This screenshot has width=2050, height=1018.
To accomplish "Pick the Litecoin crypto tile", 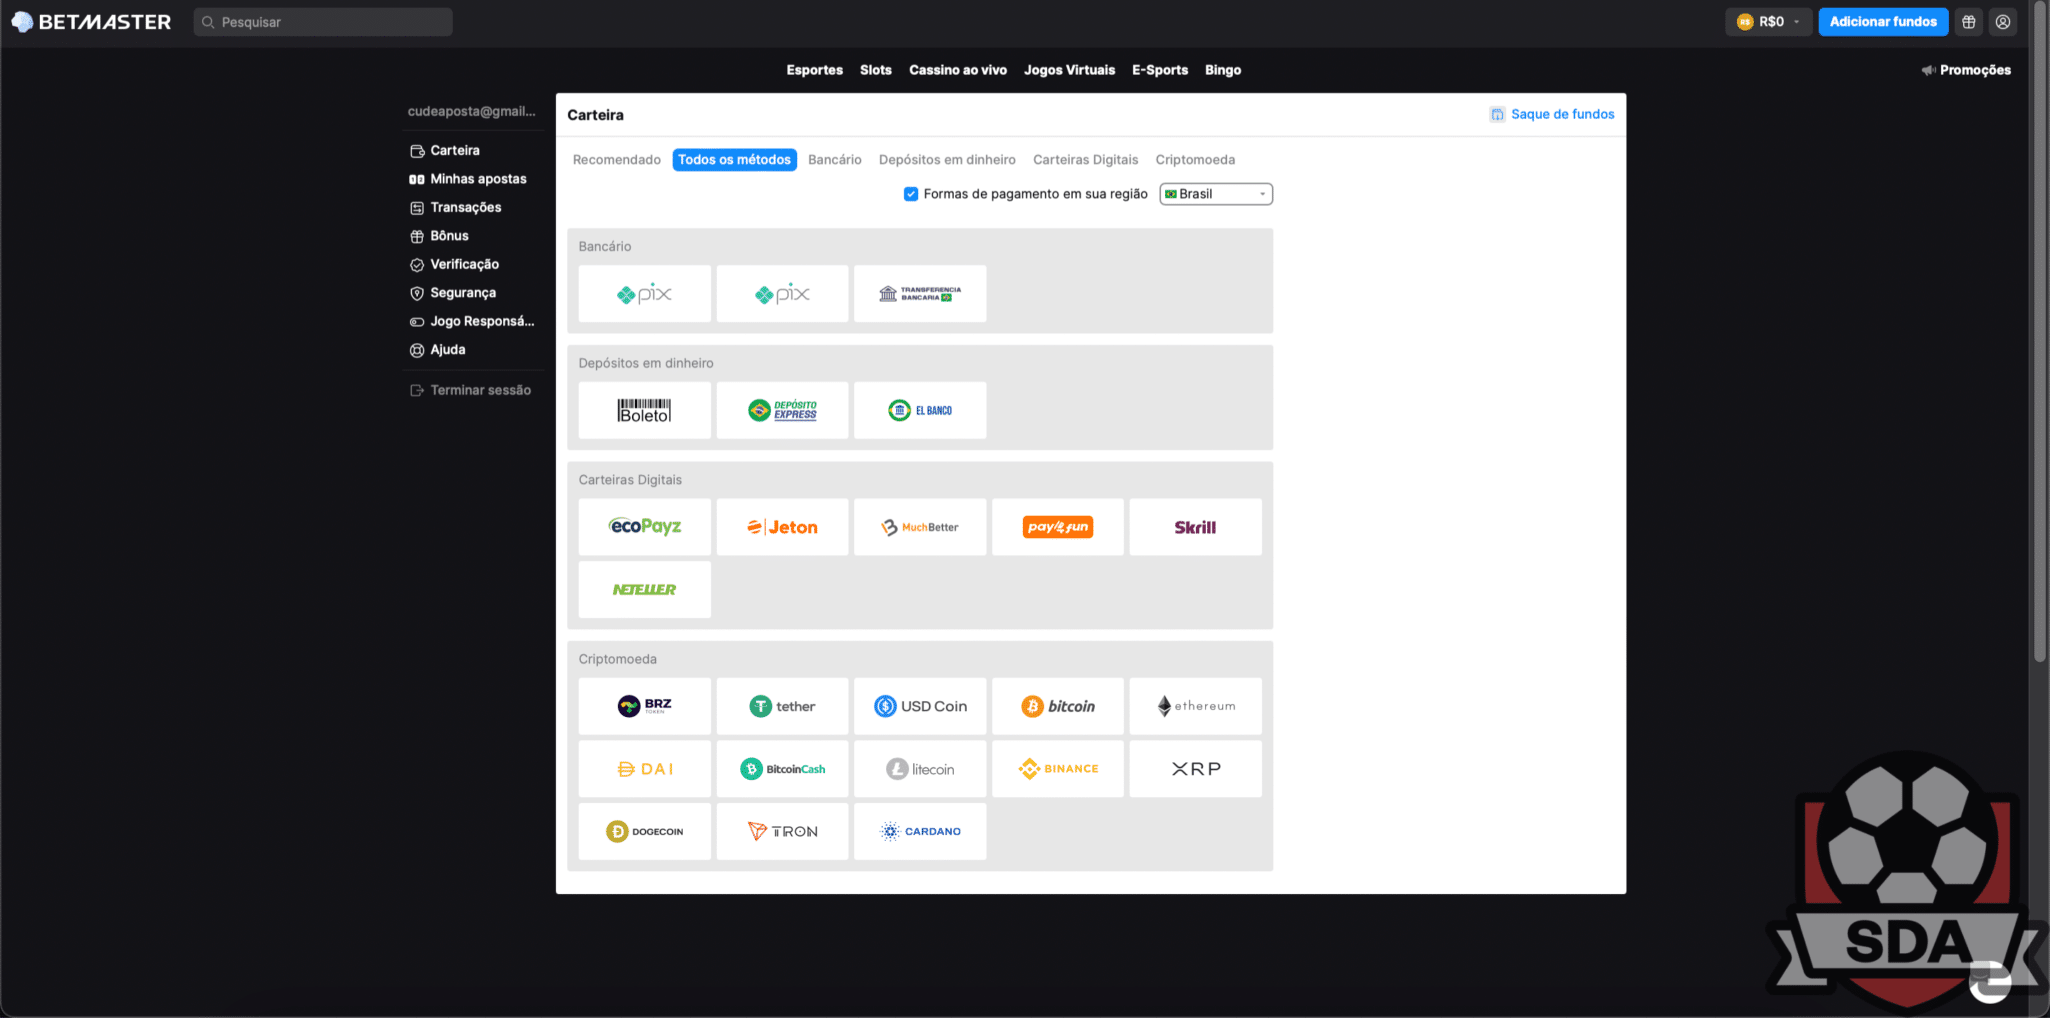I will click(x=920, y=769).
